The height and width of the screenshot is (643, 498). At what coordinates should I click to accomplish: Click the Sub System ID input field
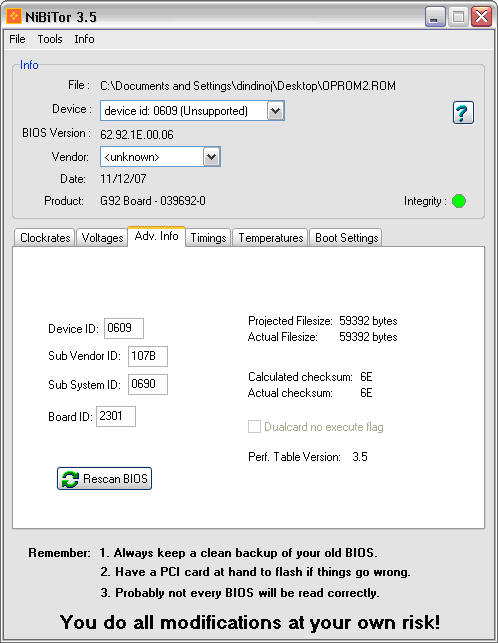point(148,384)
